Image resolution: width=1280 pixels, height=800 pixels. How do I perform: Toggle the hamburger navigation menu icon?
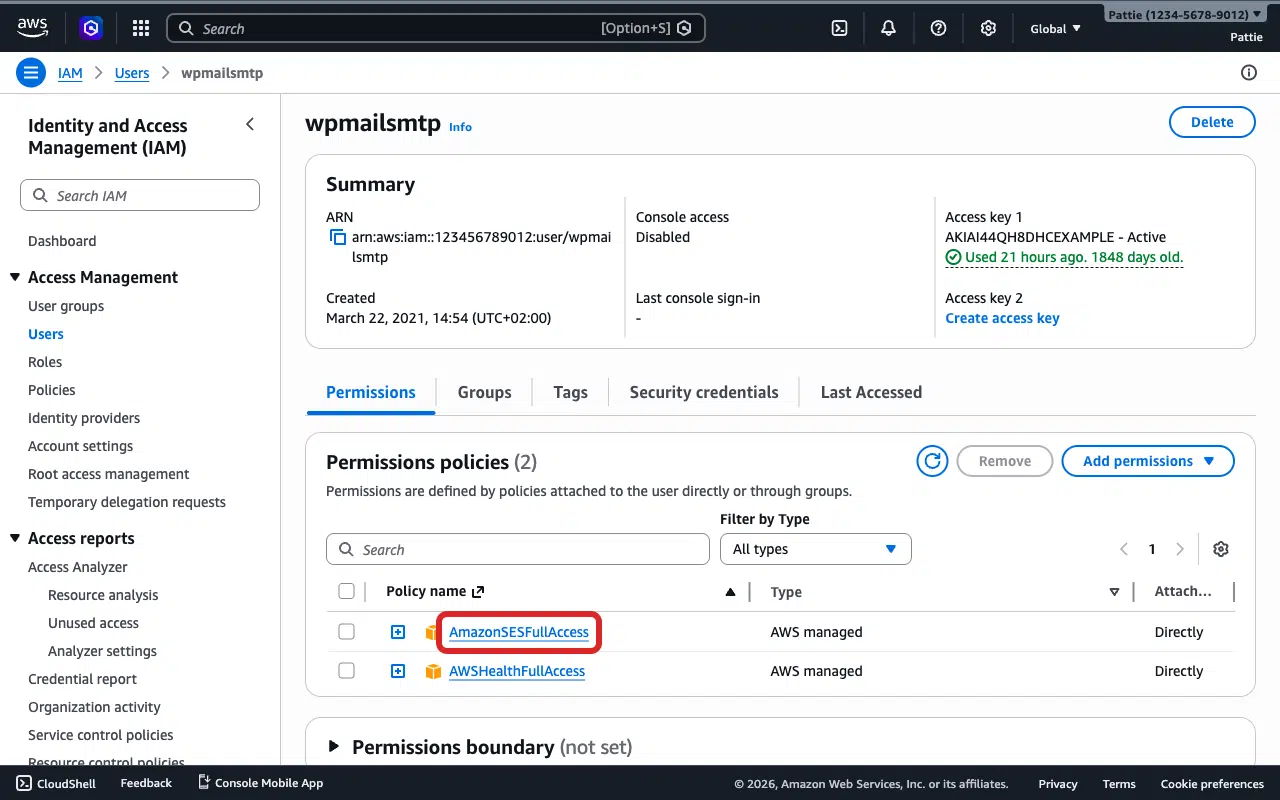[x=31, y=72]
